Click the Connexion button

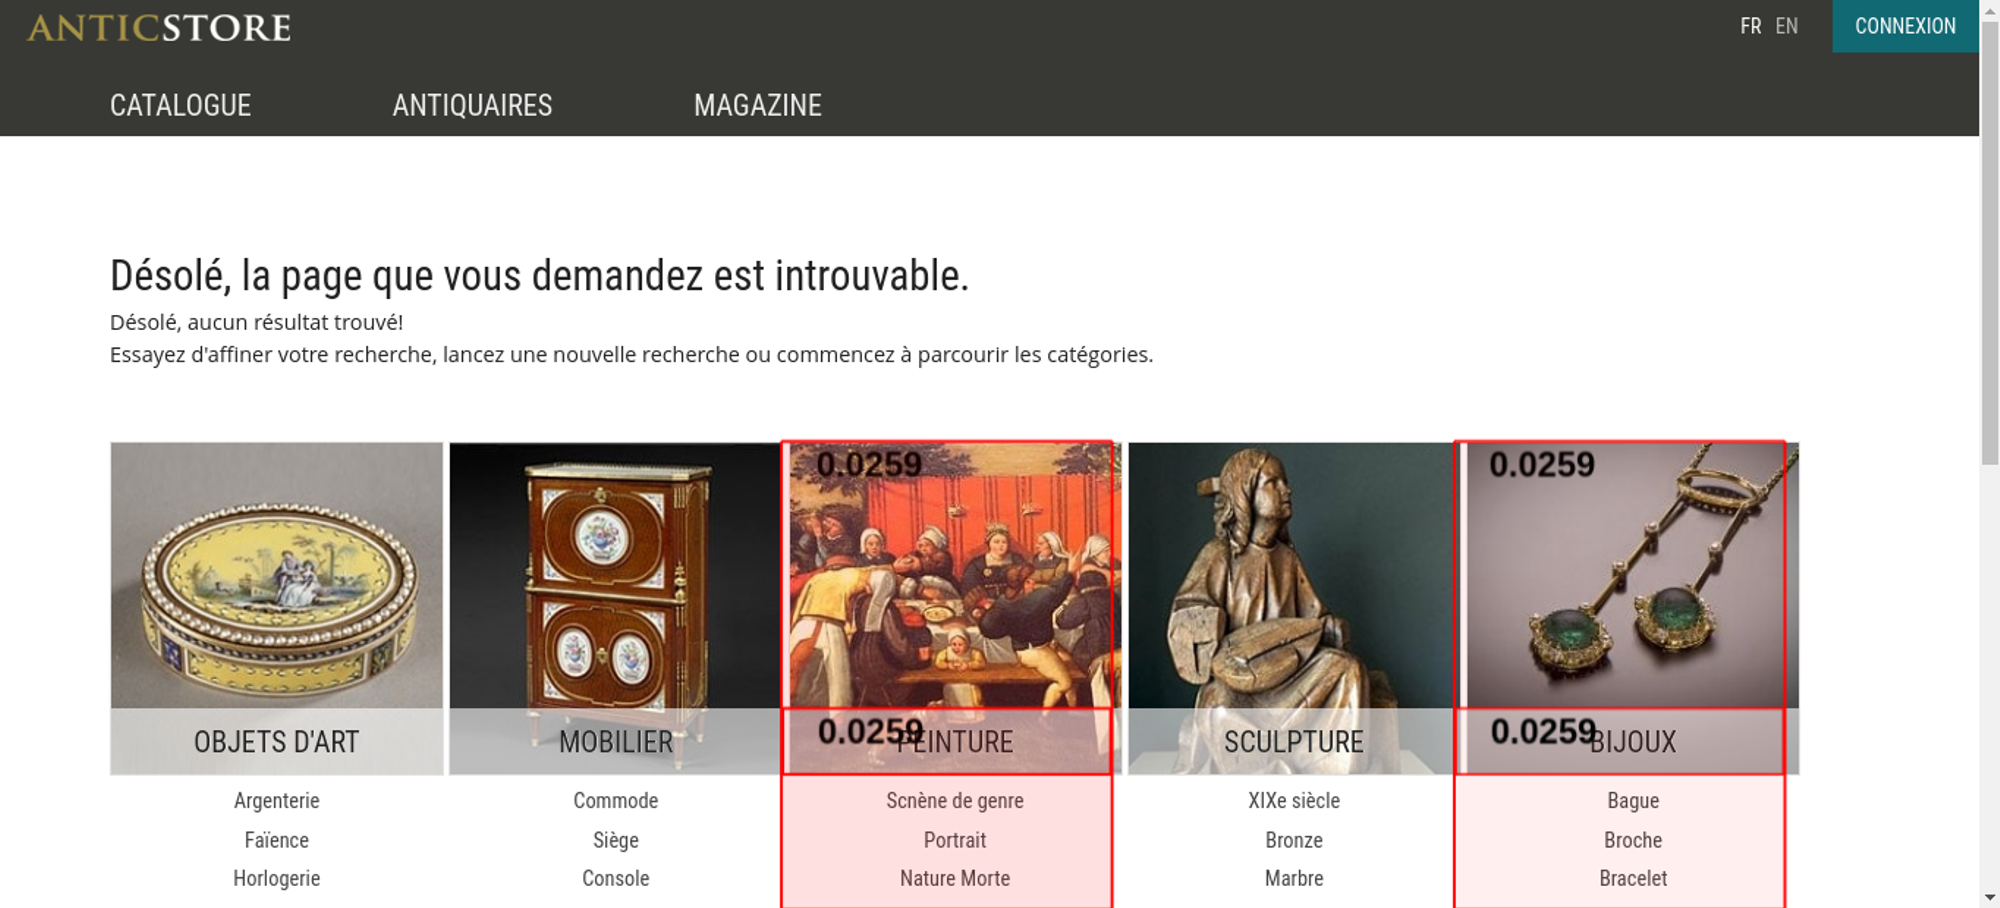click(x=1905, y=26)
